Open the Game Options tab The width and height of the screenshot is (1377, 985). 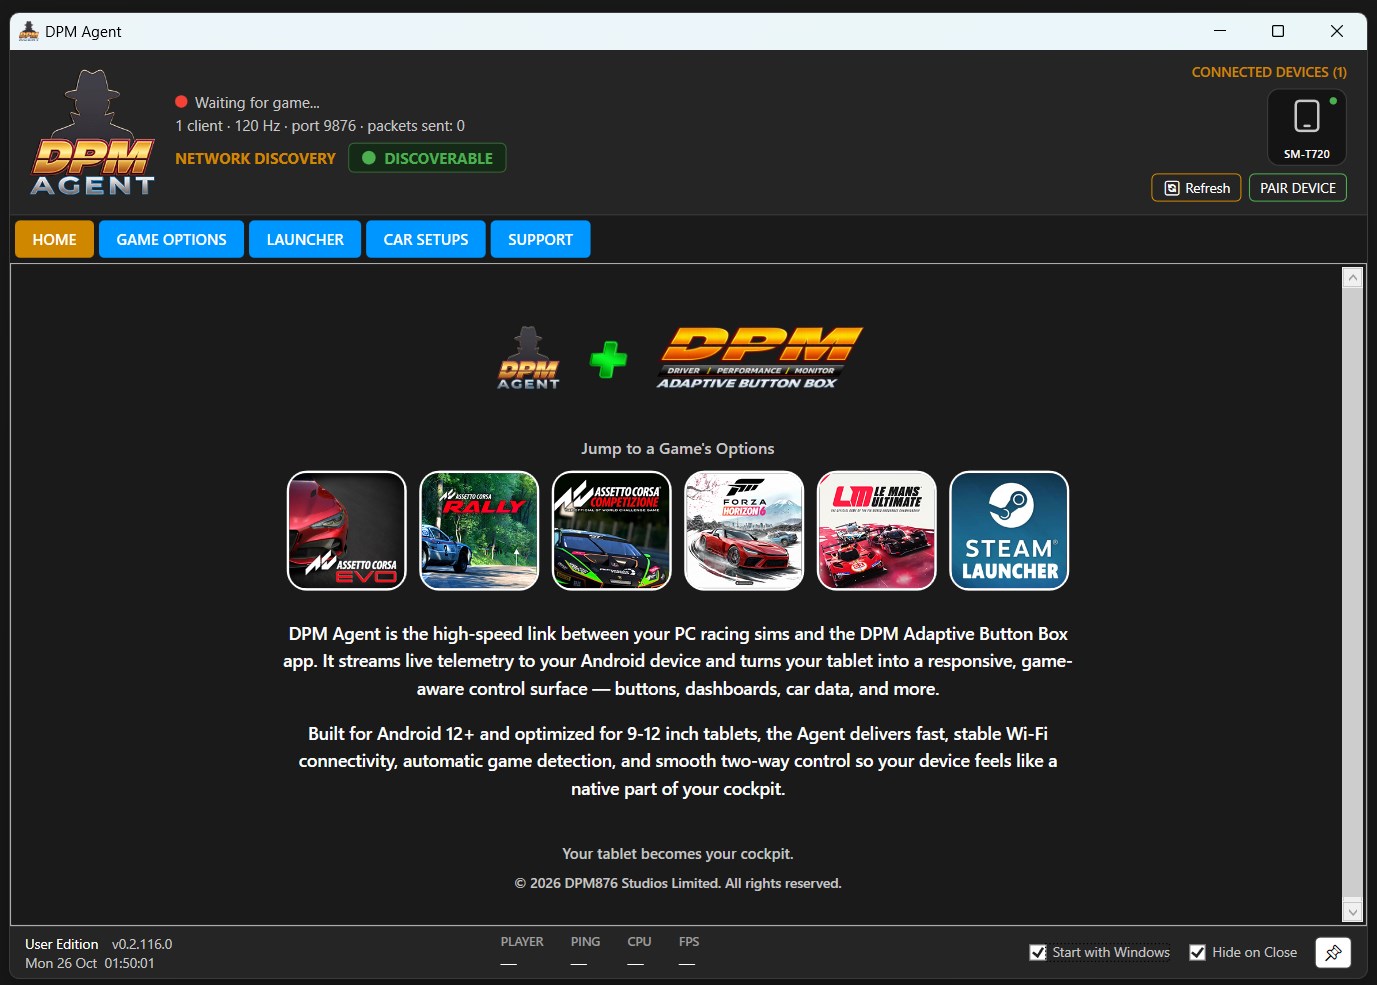[x=171, y=239]
